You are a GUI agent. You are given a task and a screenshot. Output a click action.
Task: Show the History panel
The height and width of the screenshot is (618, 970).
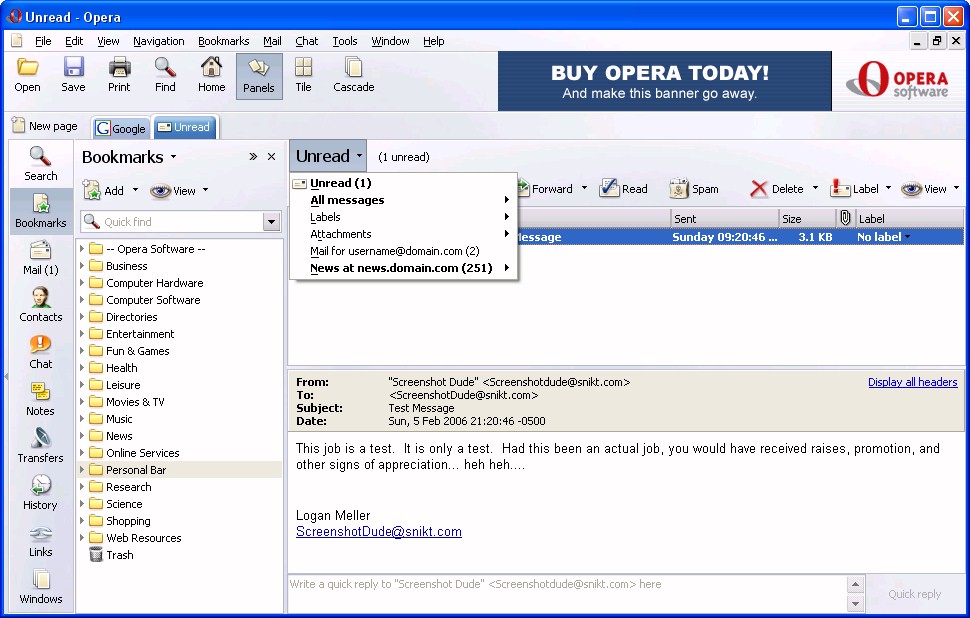point(40,492)
